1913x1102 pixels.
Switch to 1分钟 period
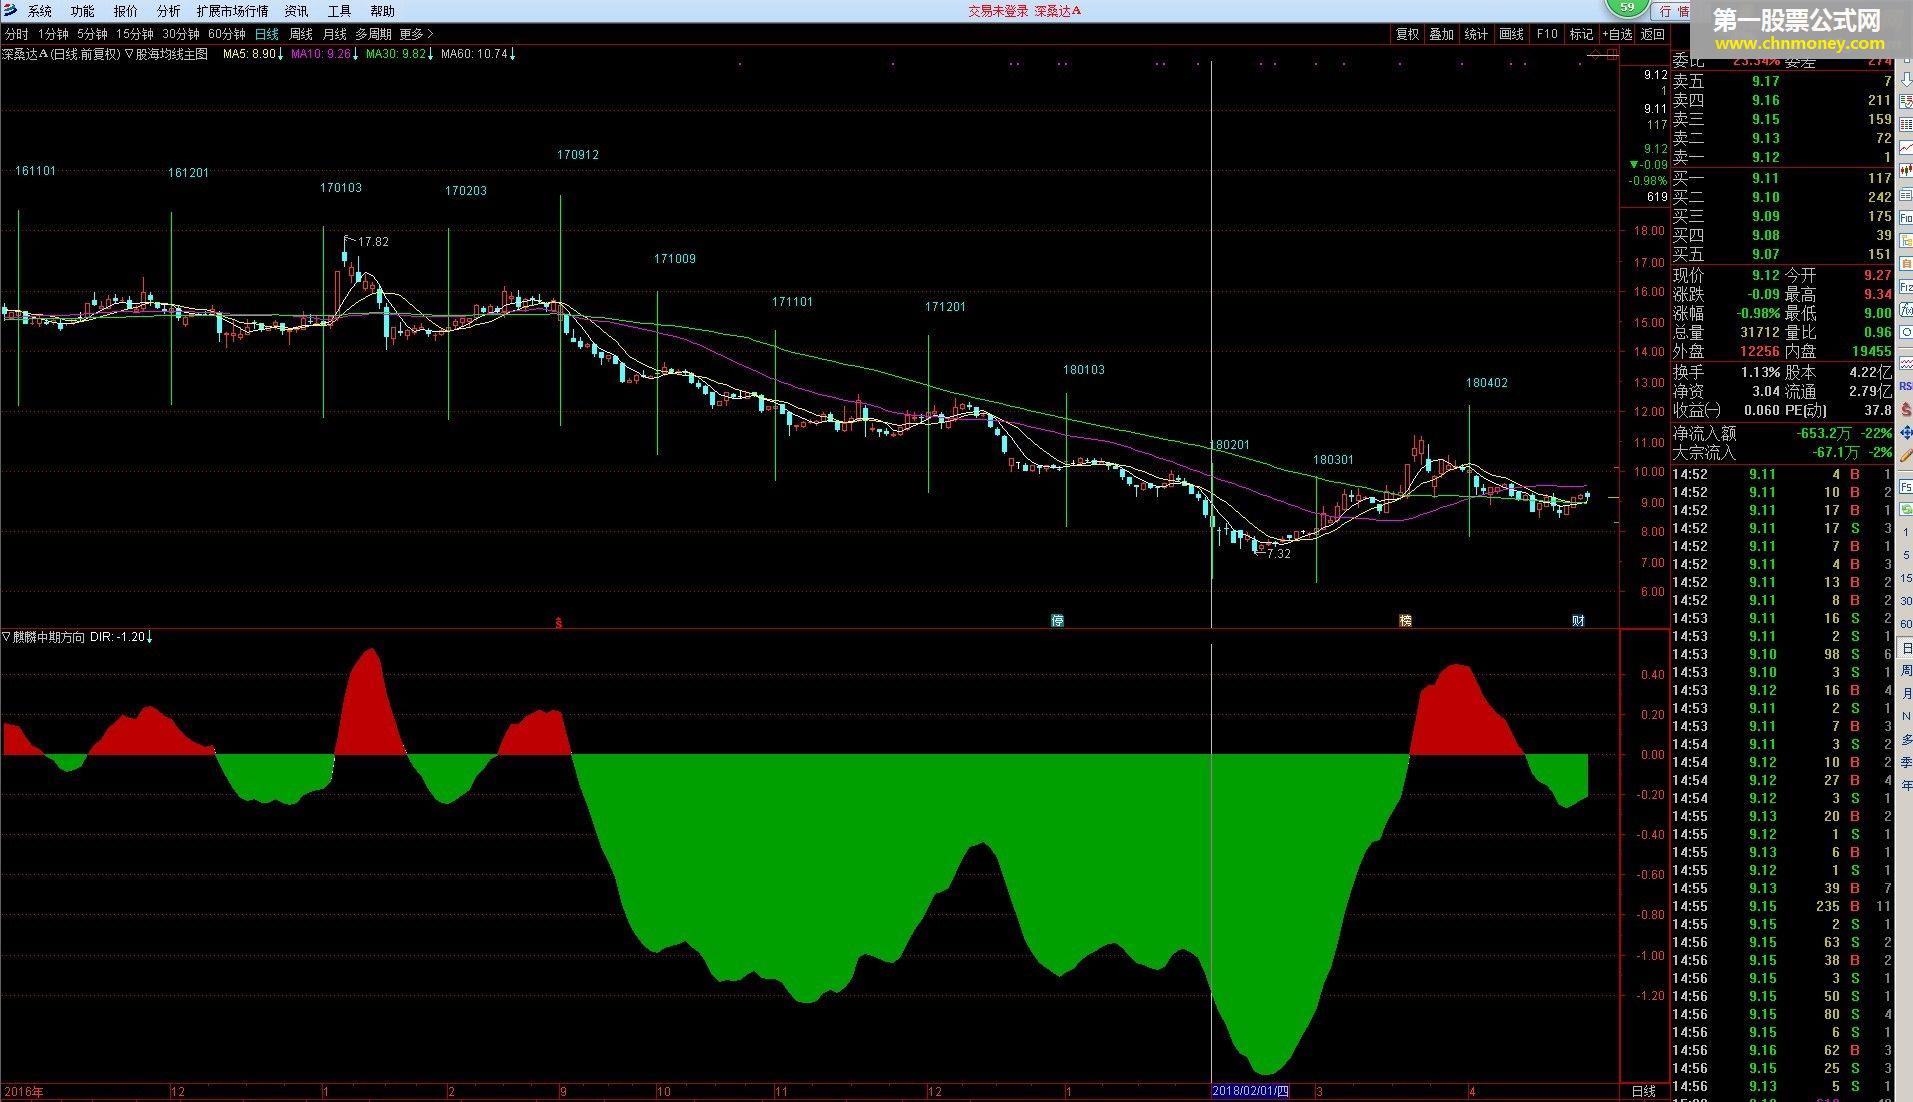(x=53, y=34)
